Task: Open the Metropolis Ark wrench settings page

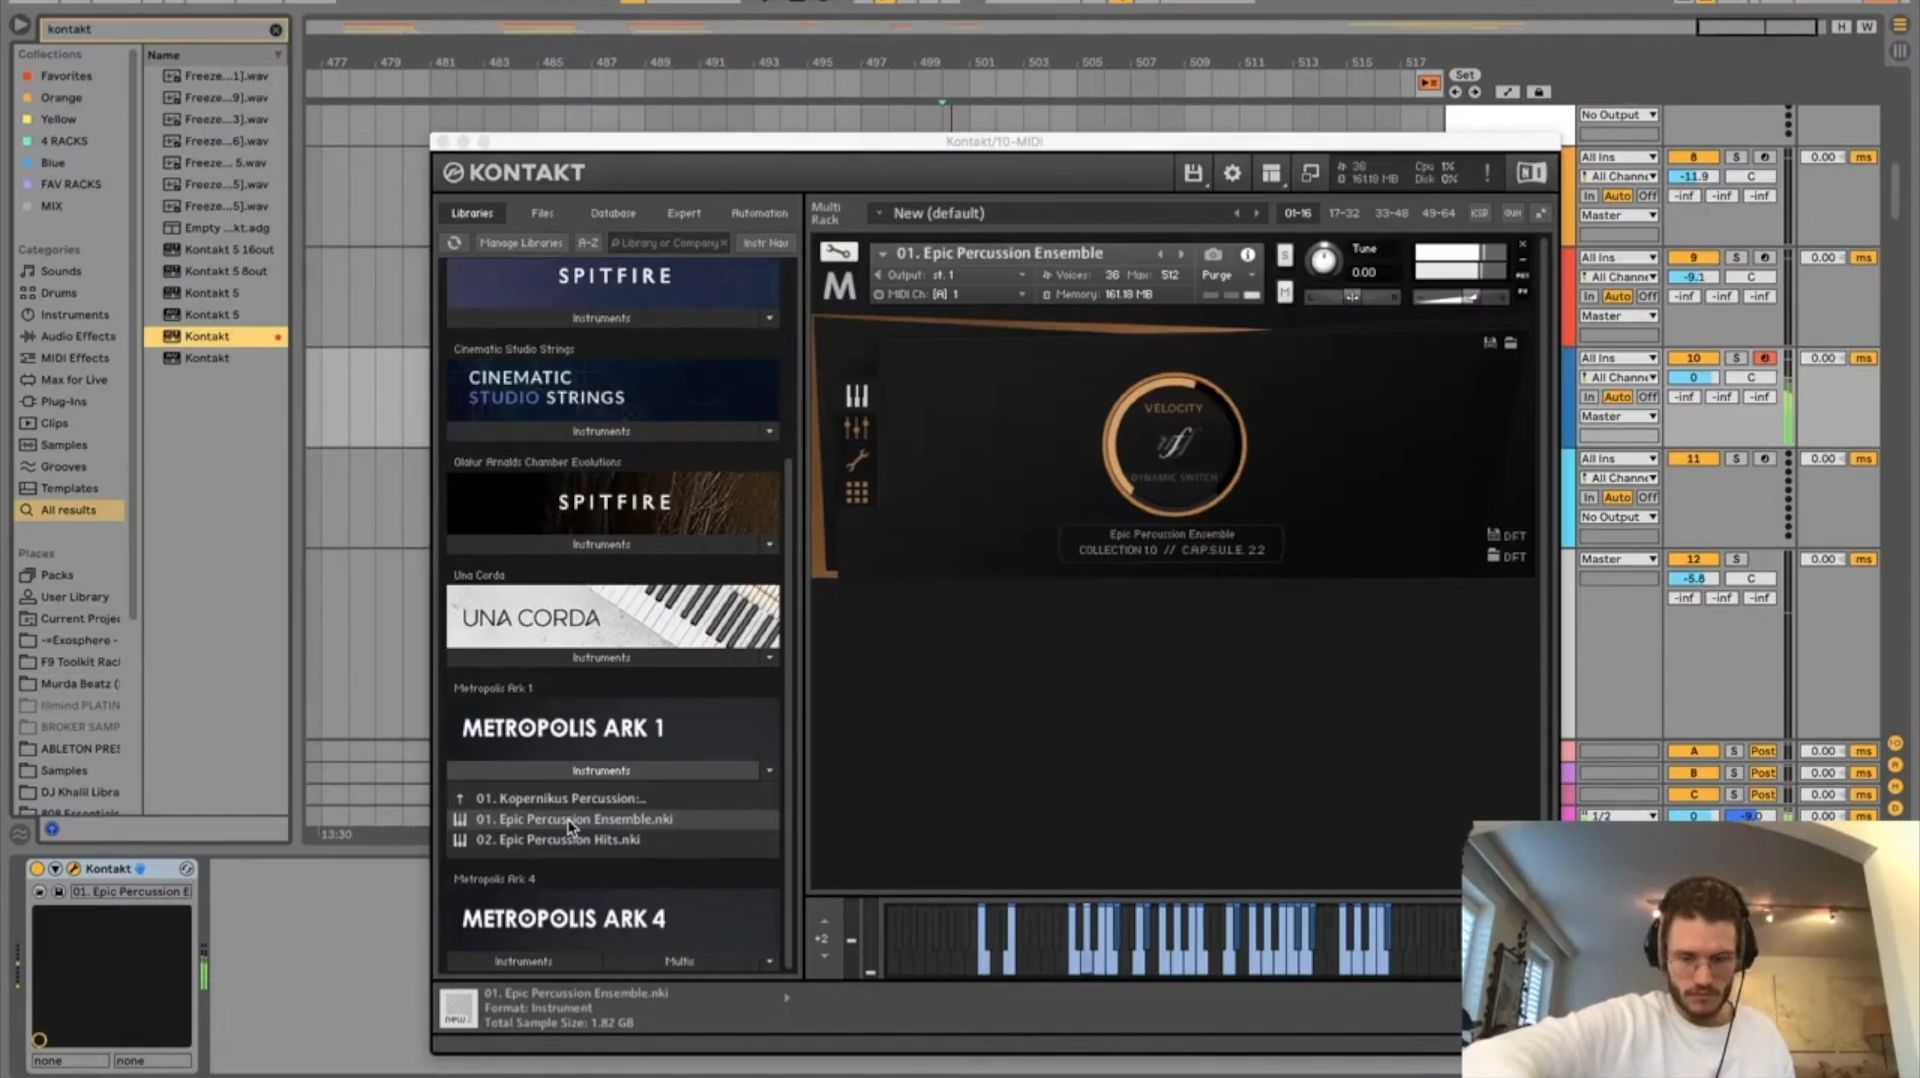Action: point(857,460)
